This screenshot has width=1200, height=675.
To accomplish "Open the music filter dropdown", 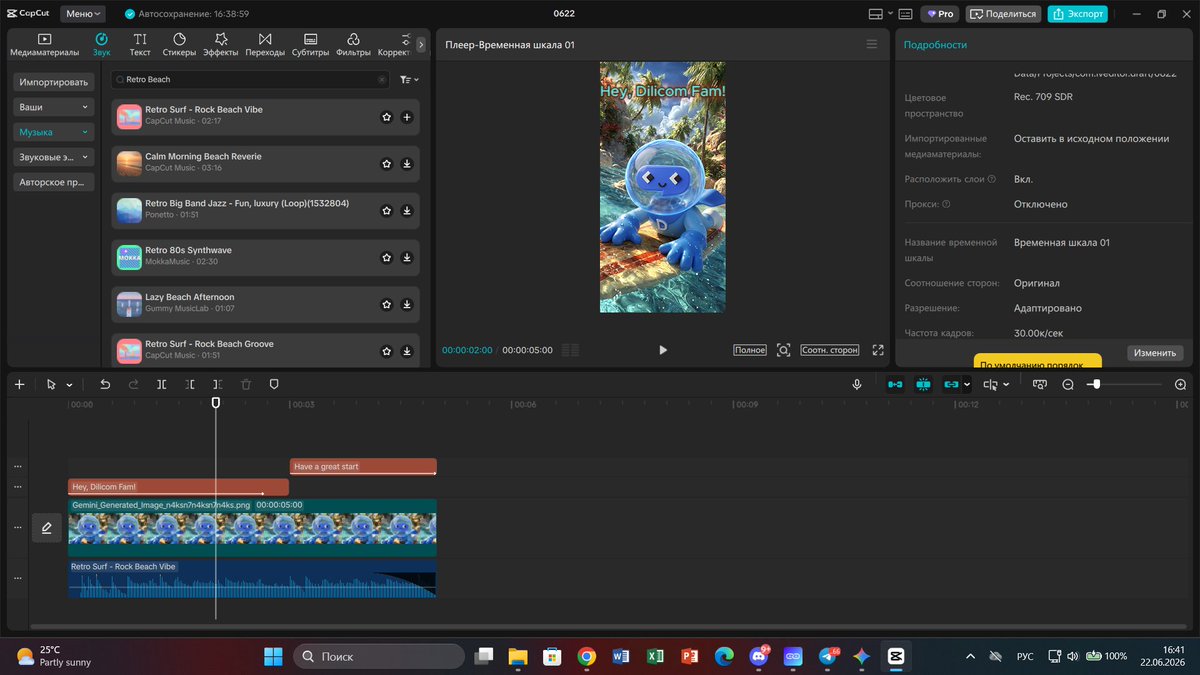I will pos(409,79).
